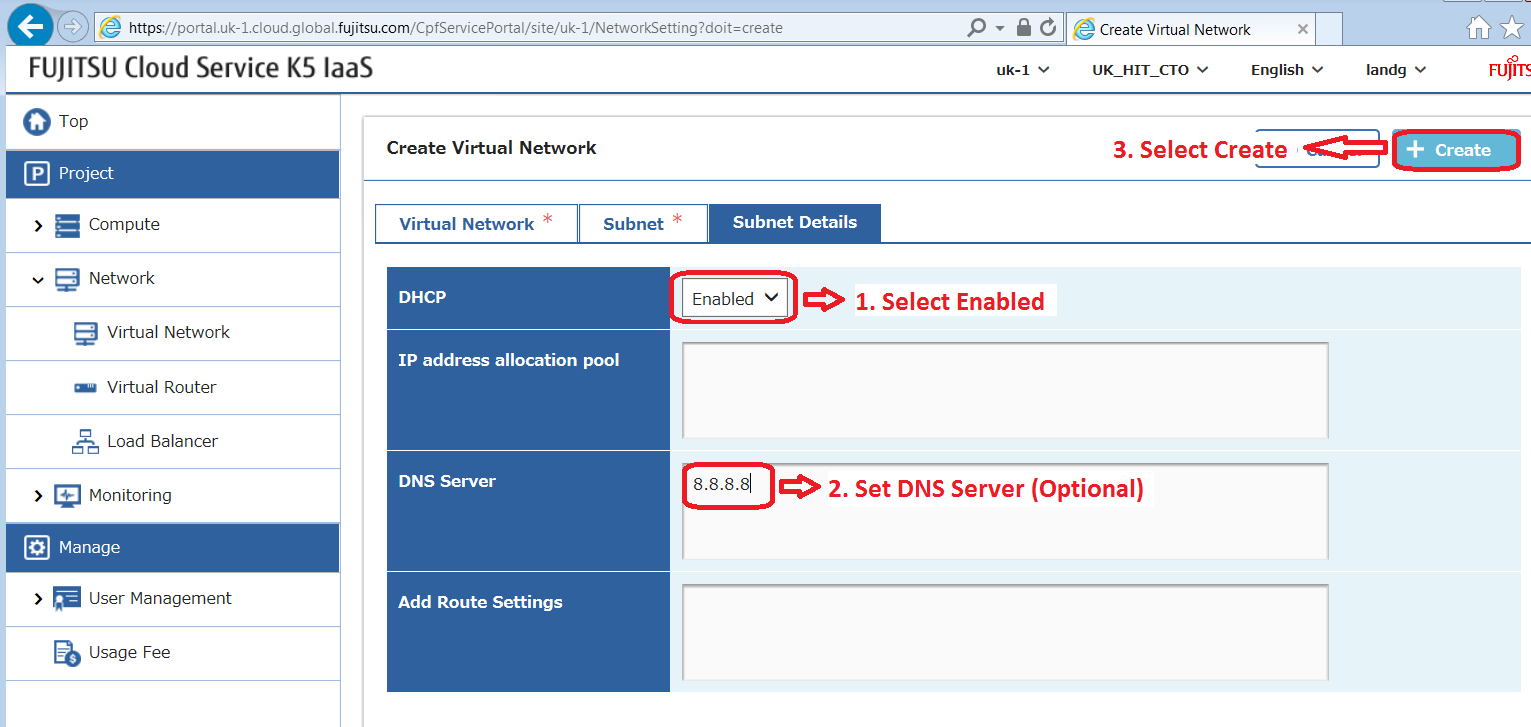Image resolution: width=1531 pixels, height=727 pixels.
Task: Click the Project P icon
Action: coord(37,174)
